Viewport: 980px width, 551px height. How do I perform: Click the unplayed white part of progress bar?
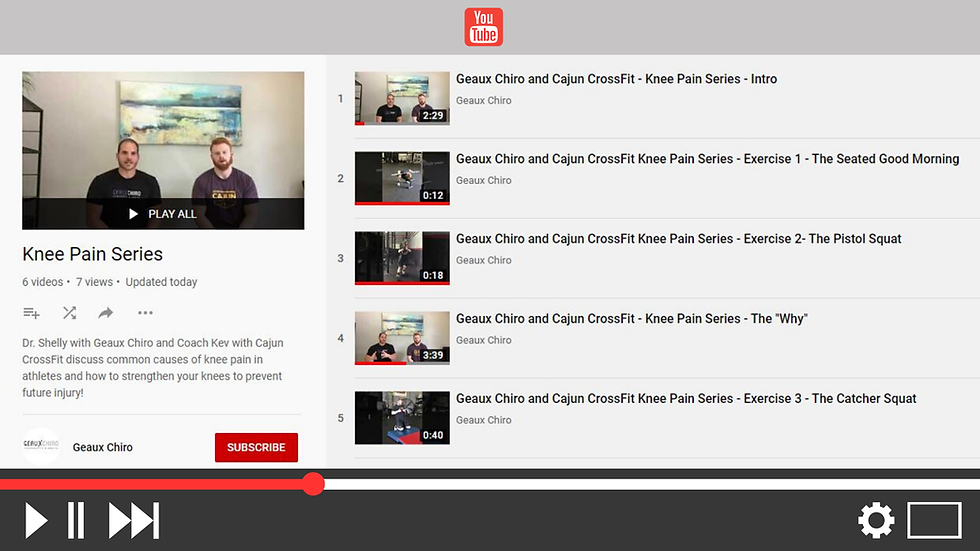coord(652,484)
